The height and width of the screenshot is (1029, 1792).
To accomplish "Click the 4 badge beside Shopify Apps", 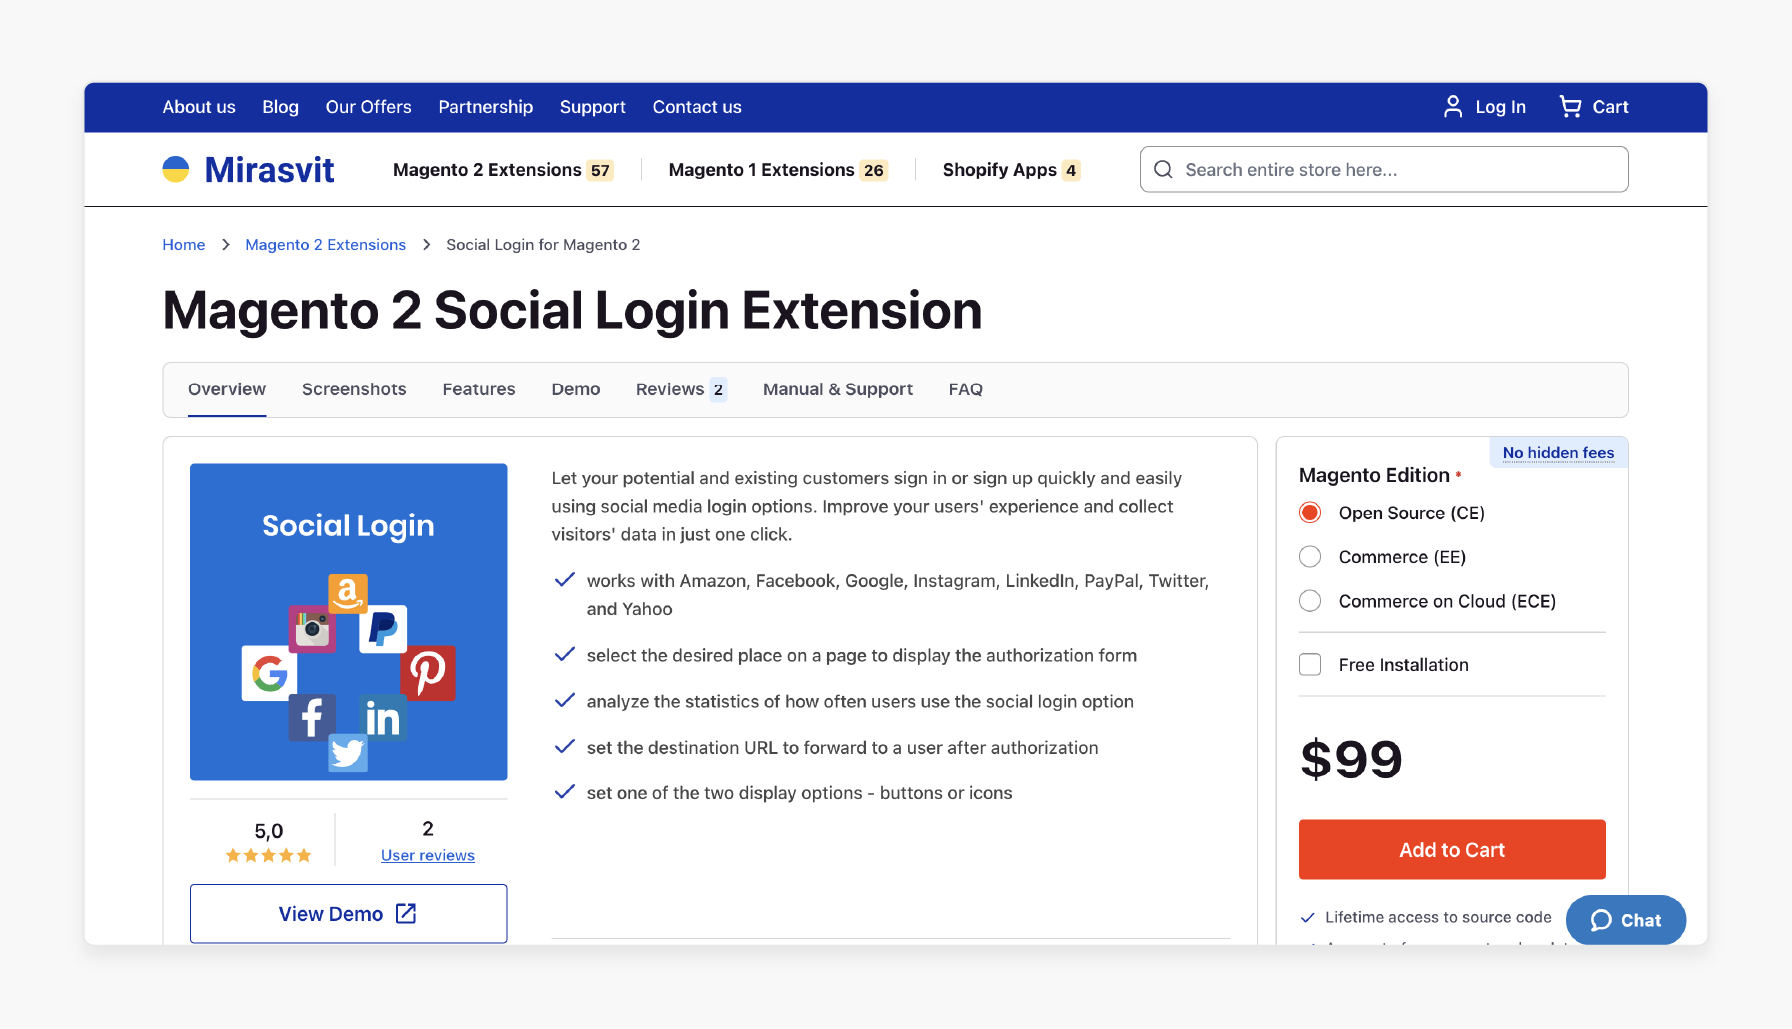I will tap(1071, 170).
